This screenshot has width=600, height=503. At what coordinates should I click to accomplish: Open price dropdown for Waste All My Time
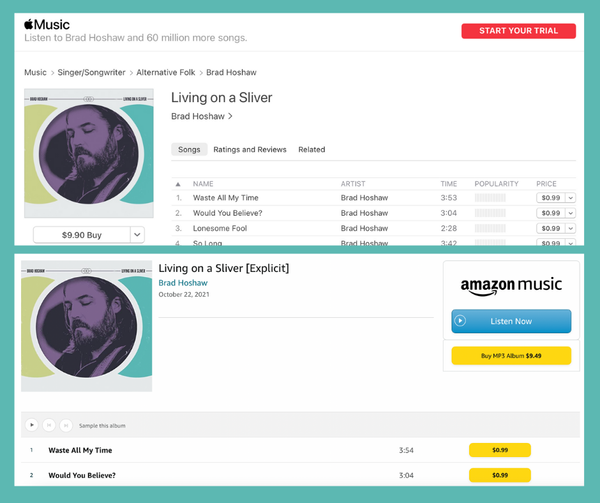[x=571, y=198]
